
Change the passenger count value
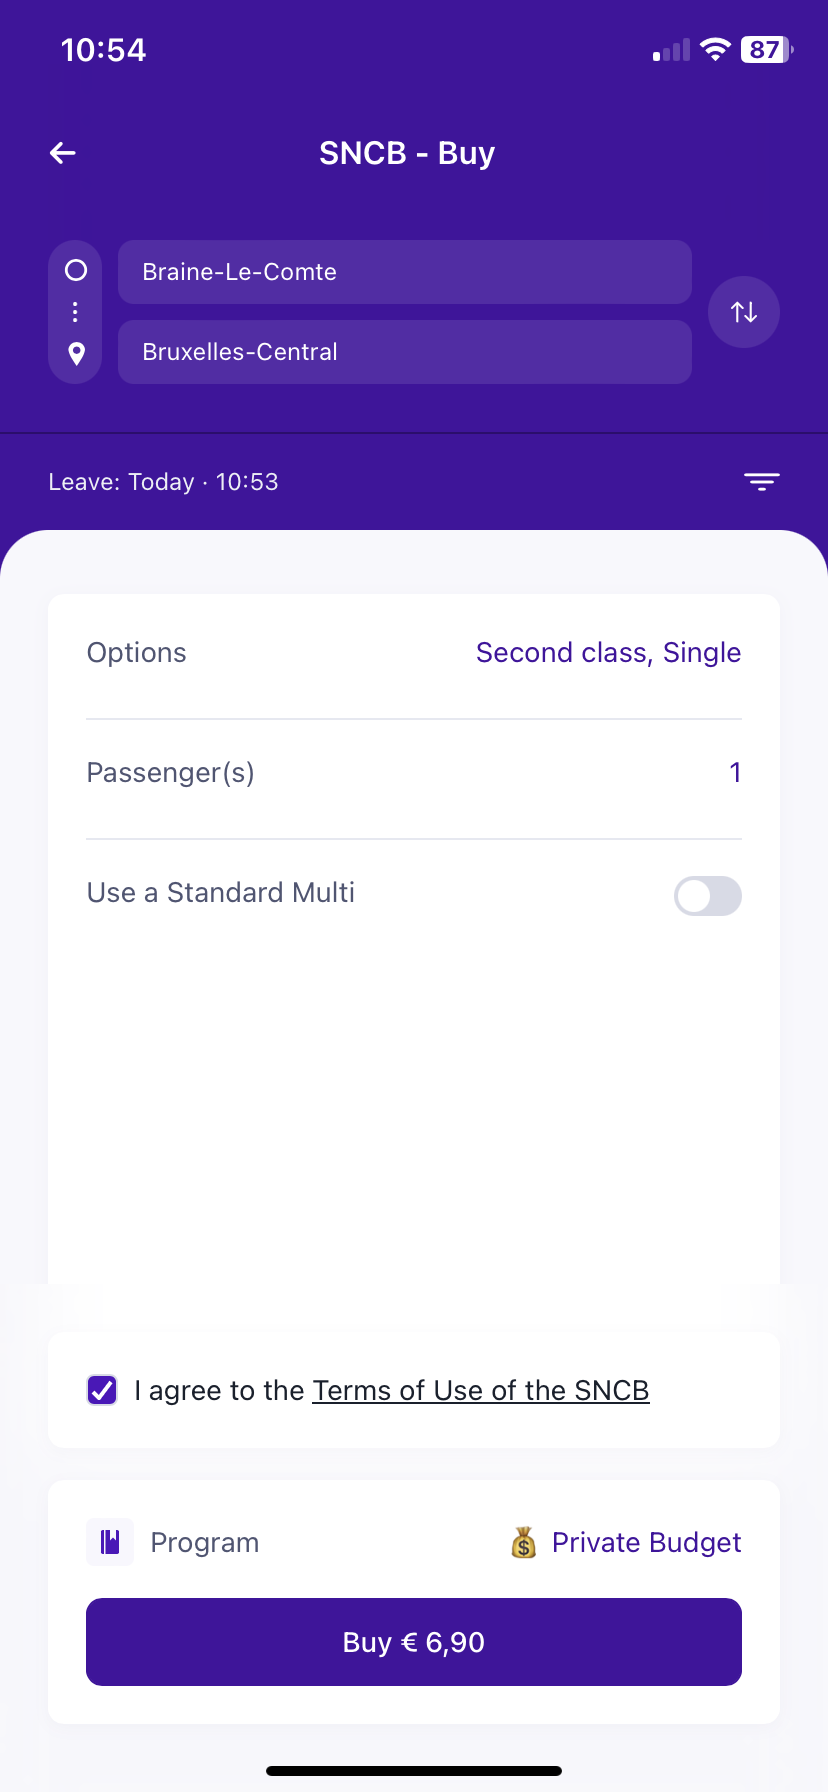(x=735, y=773)
